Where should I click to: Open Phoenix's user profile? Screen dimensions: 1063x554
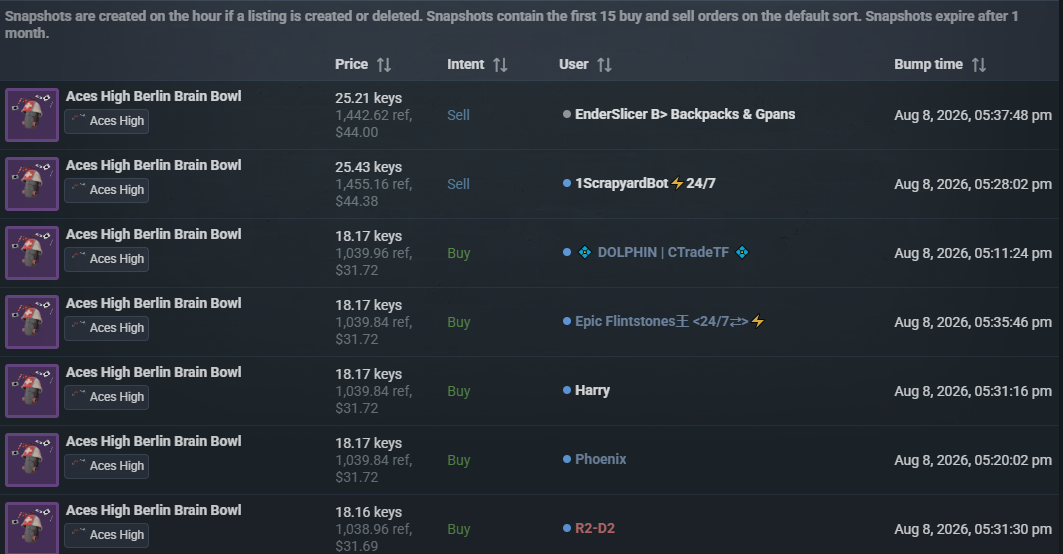coord(601,459)
